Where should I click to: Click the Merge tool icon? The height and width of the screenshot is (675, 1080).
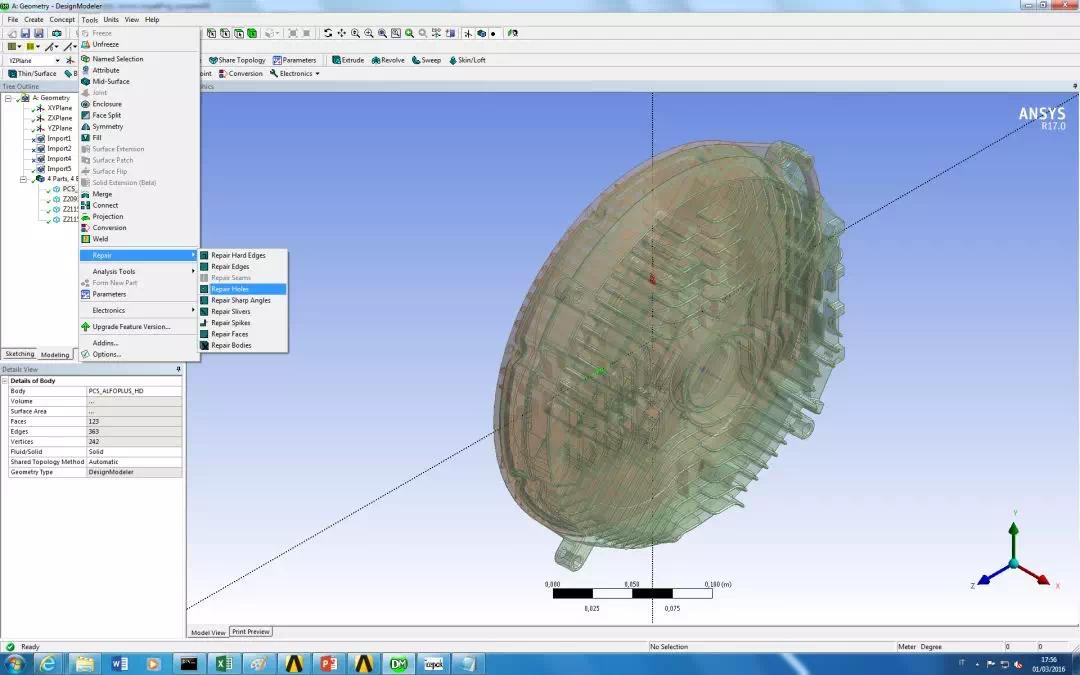[x=85, y=194]
